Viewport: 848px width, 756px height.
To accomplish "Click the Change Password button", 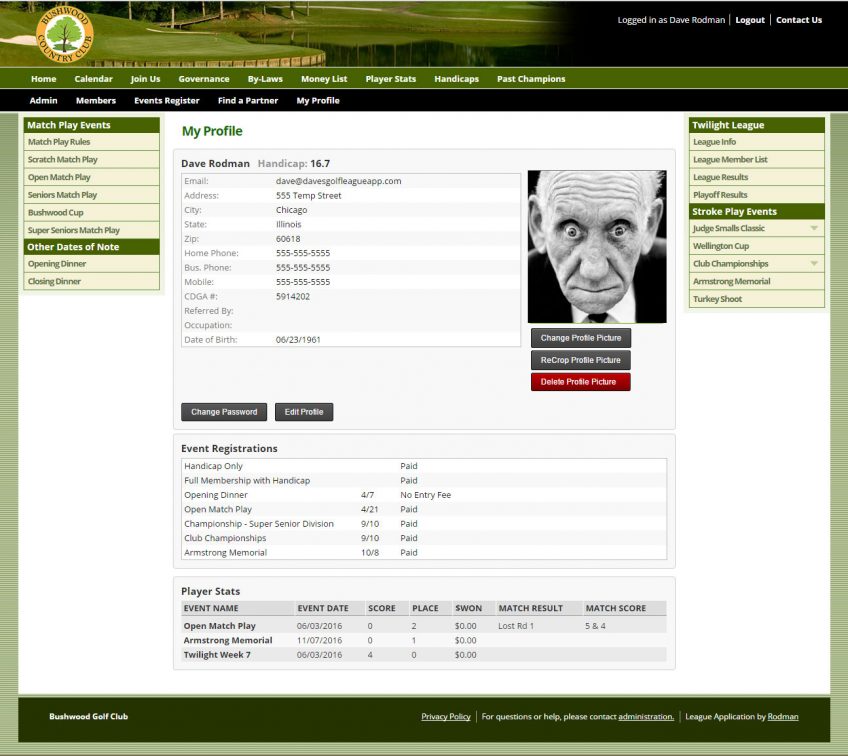I will pyautogui.click(x=223, y=411).
